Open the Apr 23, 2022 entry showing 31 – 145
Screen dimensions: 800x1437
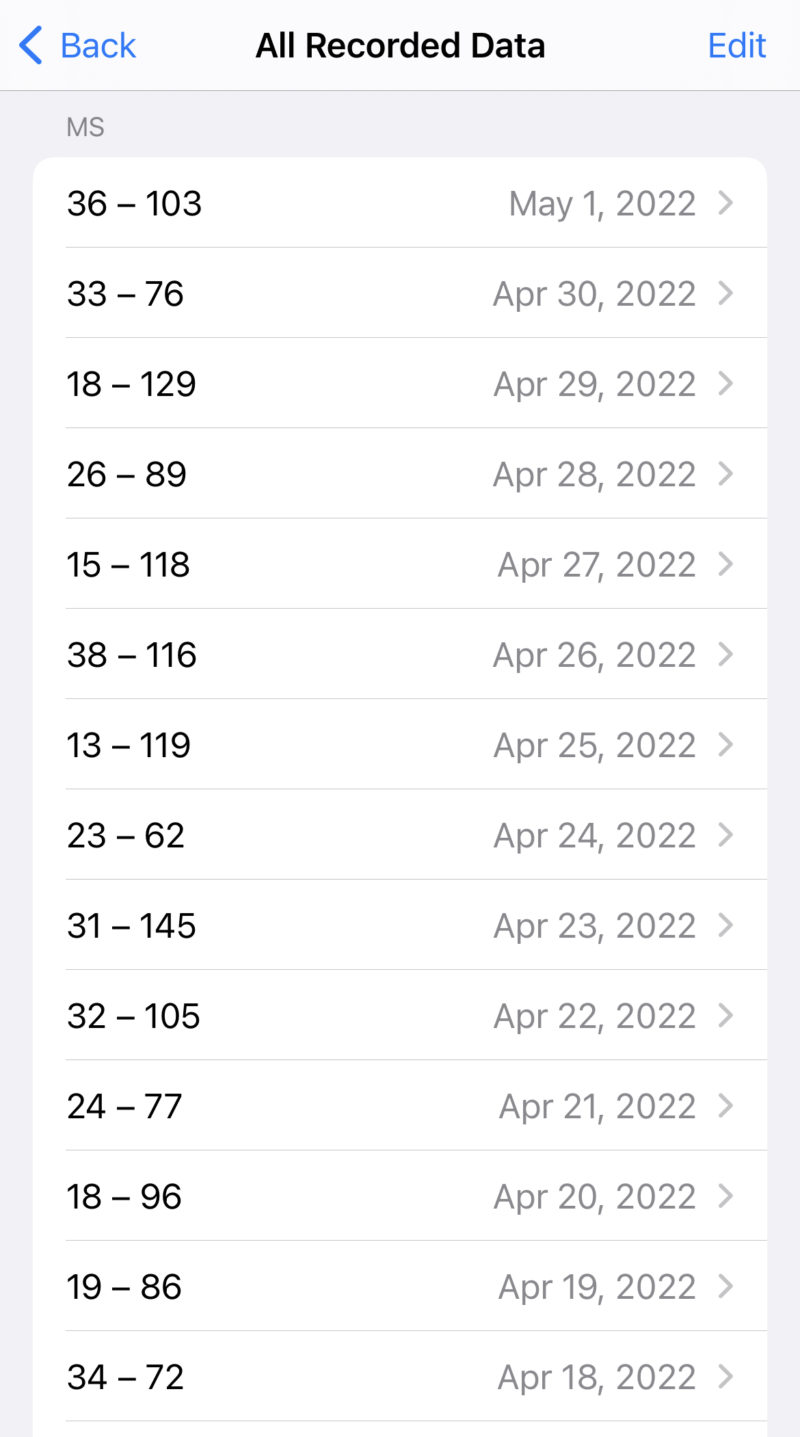[400, 925]
